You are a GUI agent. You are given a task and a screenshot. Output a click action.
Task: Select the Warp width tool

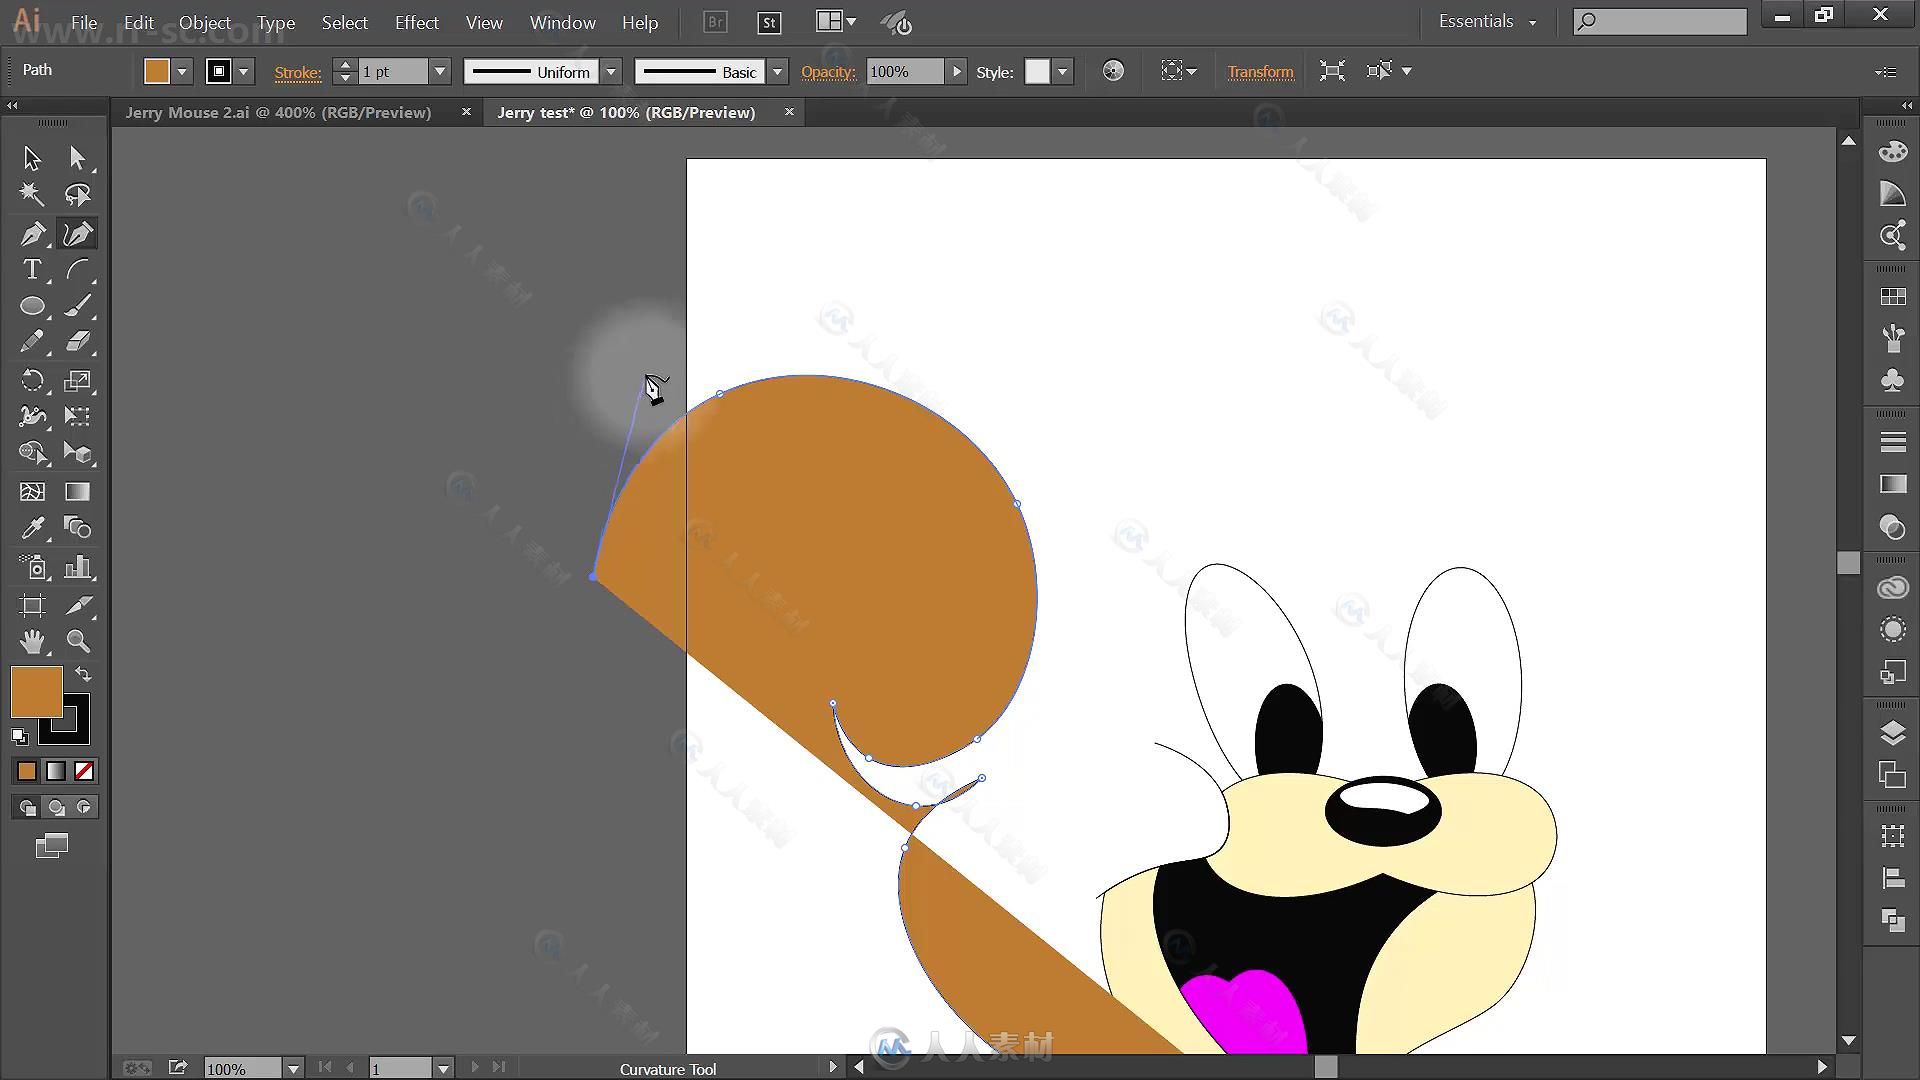(32, 416)
